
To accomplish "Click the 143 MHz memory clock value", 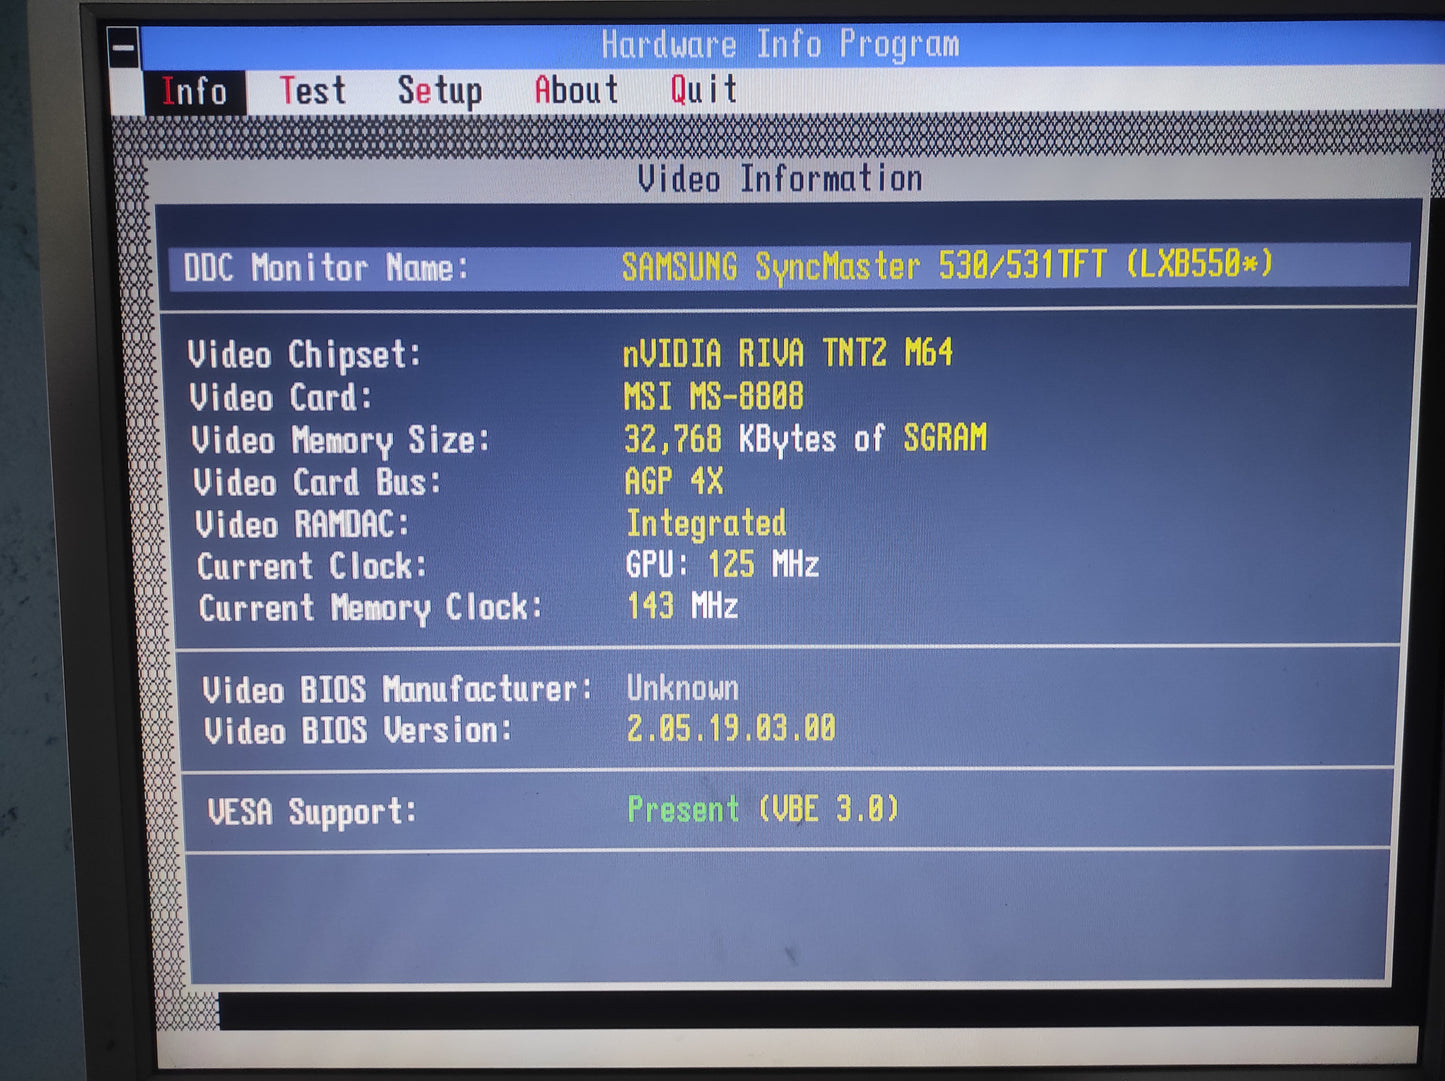I will 682,606.
